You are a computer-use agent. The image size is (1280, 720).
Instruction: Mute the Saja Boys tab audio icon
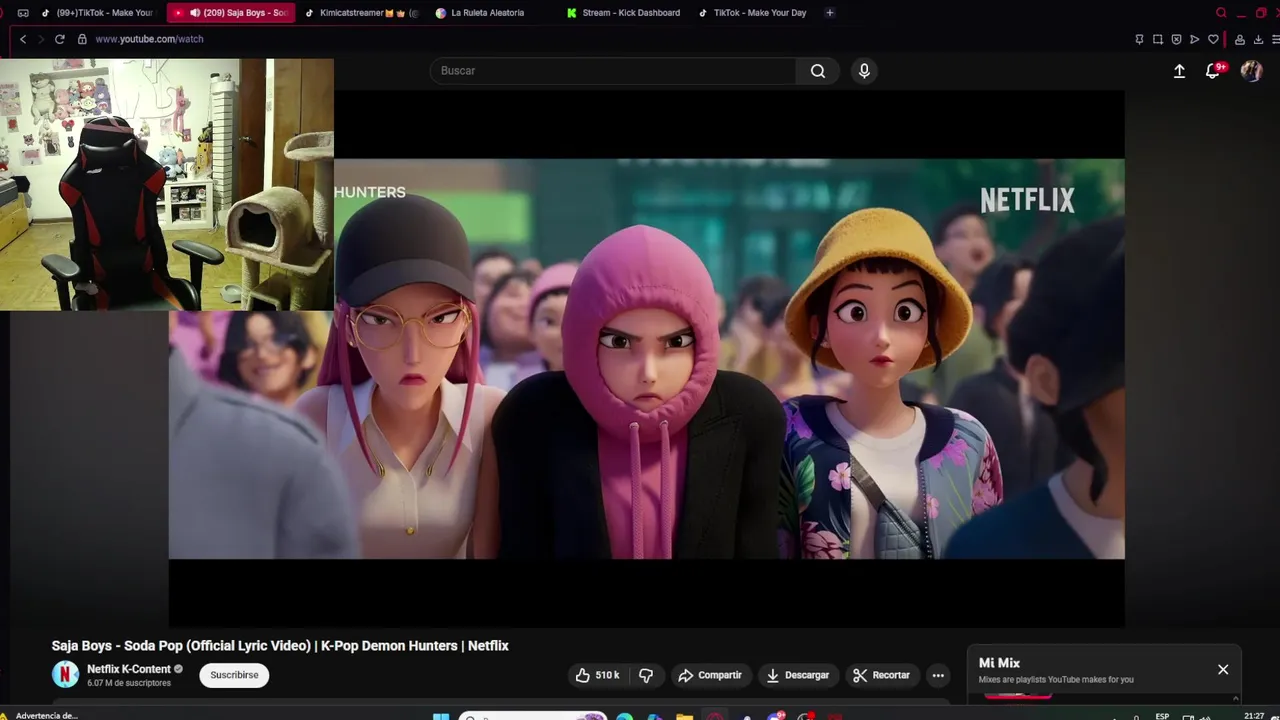click(195, 13)
